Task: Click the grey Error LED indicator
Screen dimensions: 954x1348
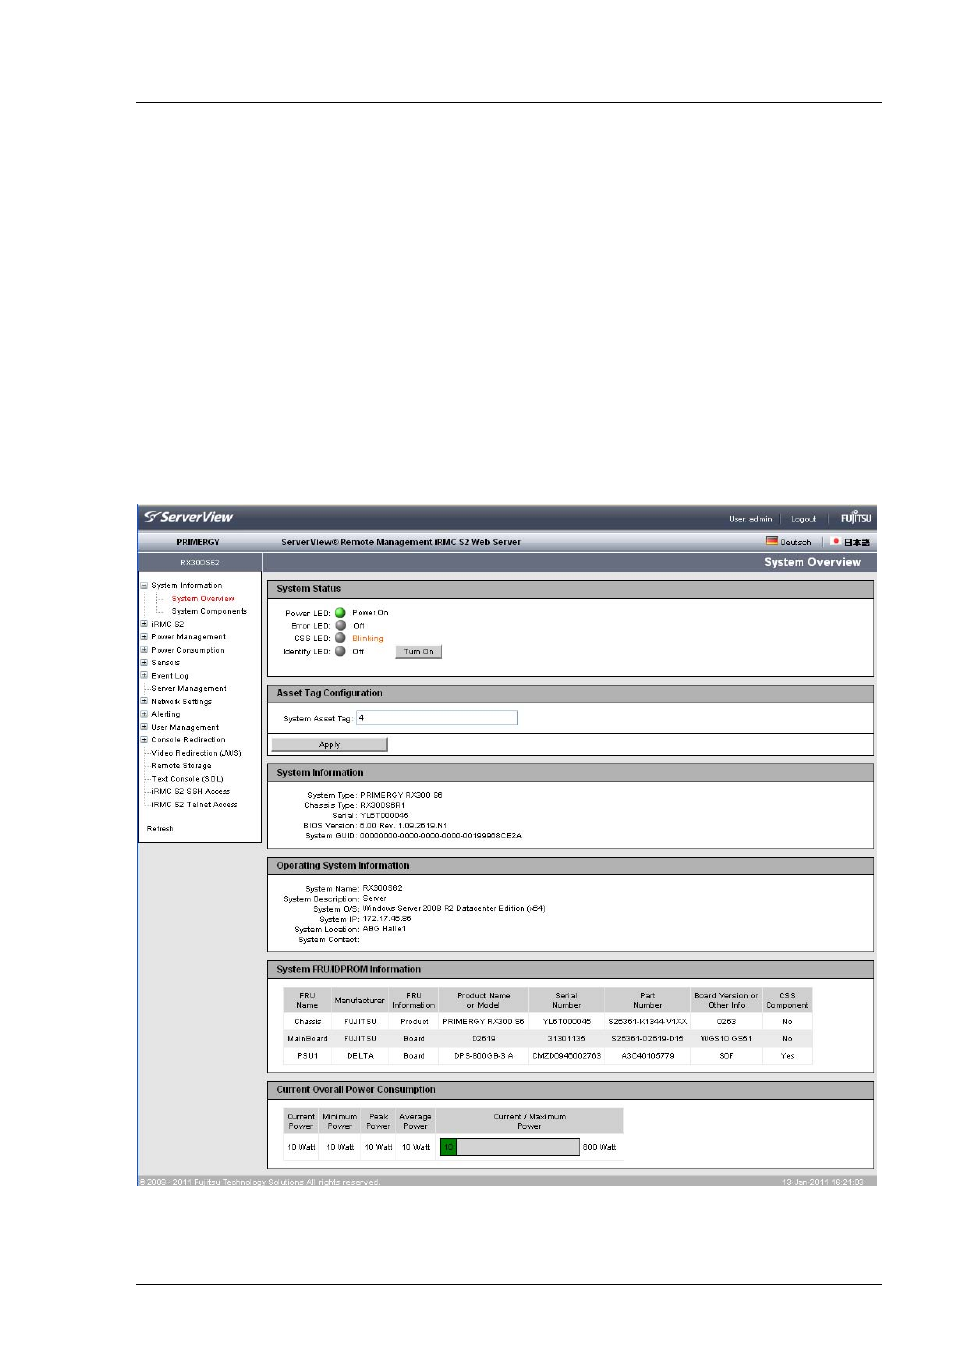Action: point(340,626)
